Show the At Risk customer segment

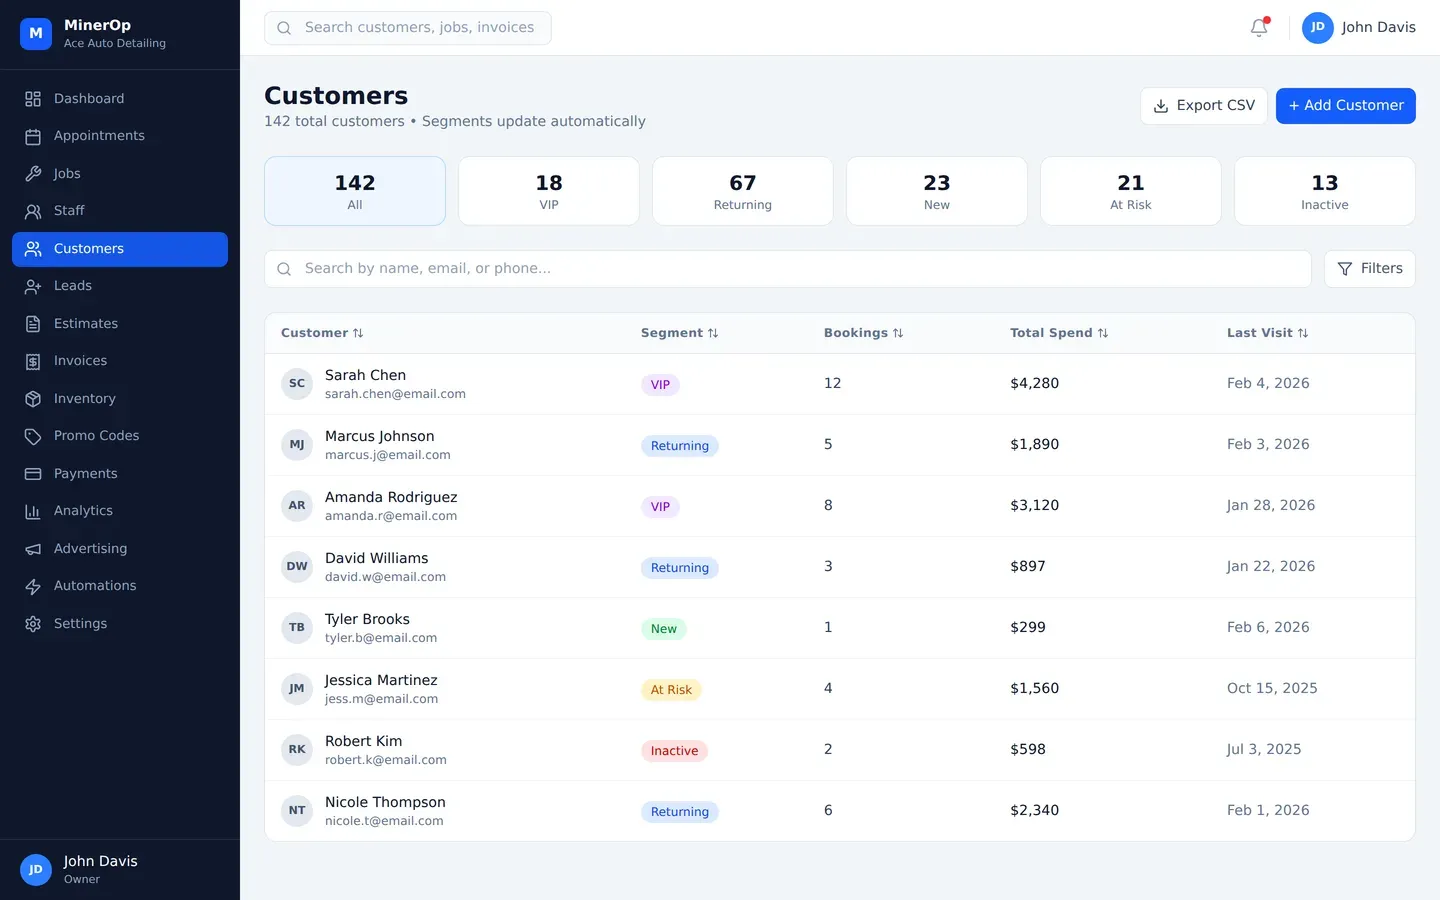(1130, 191)
